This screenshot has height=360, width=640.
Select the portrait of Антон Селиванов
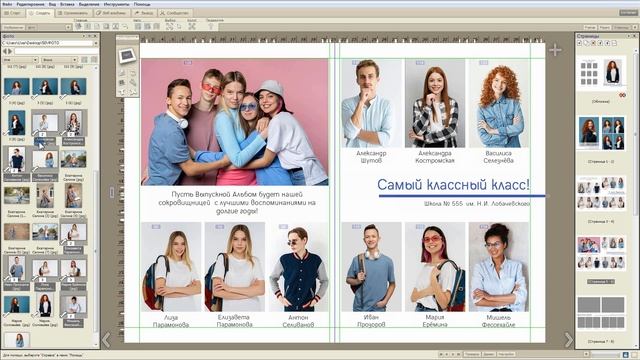298,267
